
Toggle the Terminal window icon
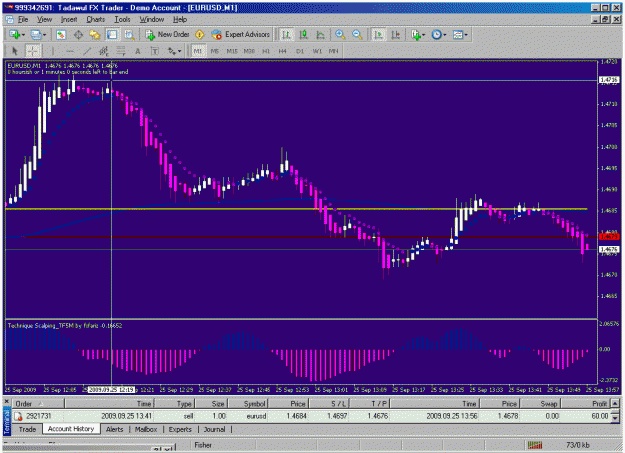[x=112, y=35]
